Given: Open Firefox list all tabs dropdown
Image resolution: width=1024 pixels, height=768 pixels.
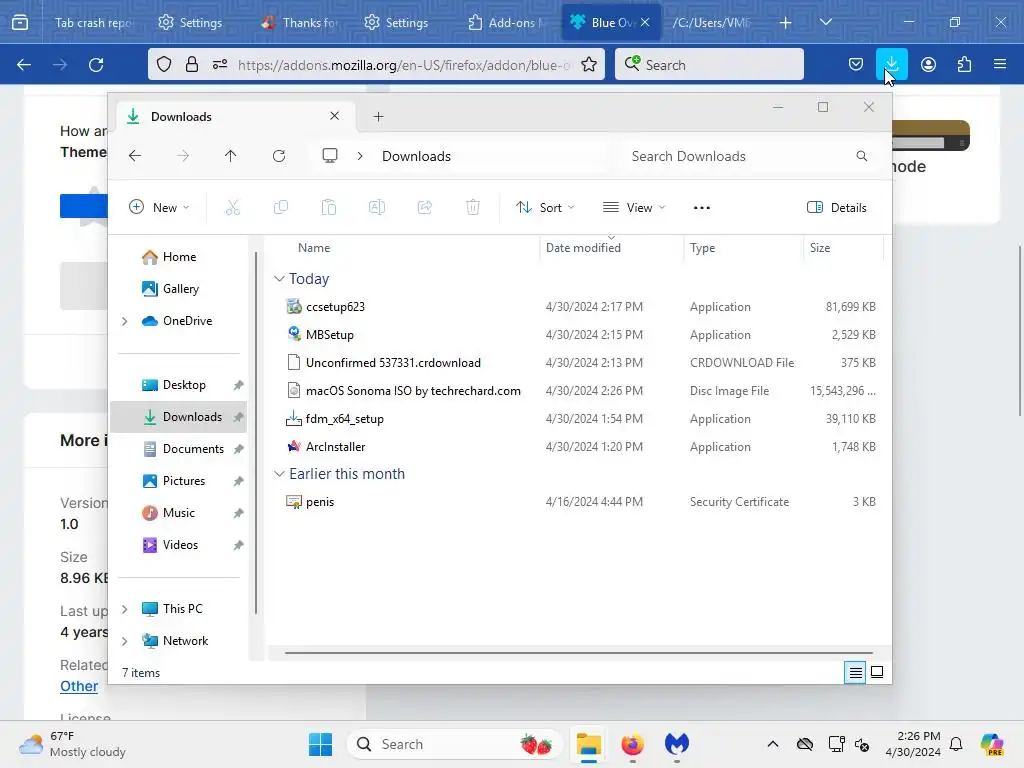Looking at the screenshot, I should coord(825,22).
